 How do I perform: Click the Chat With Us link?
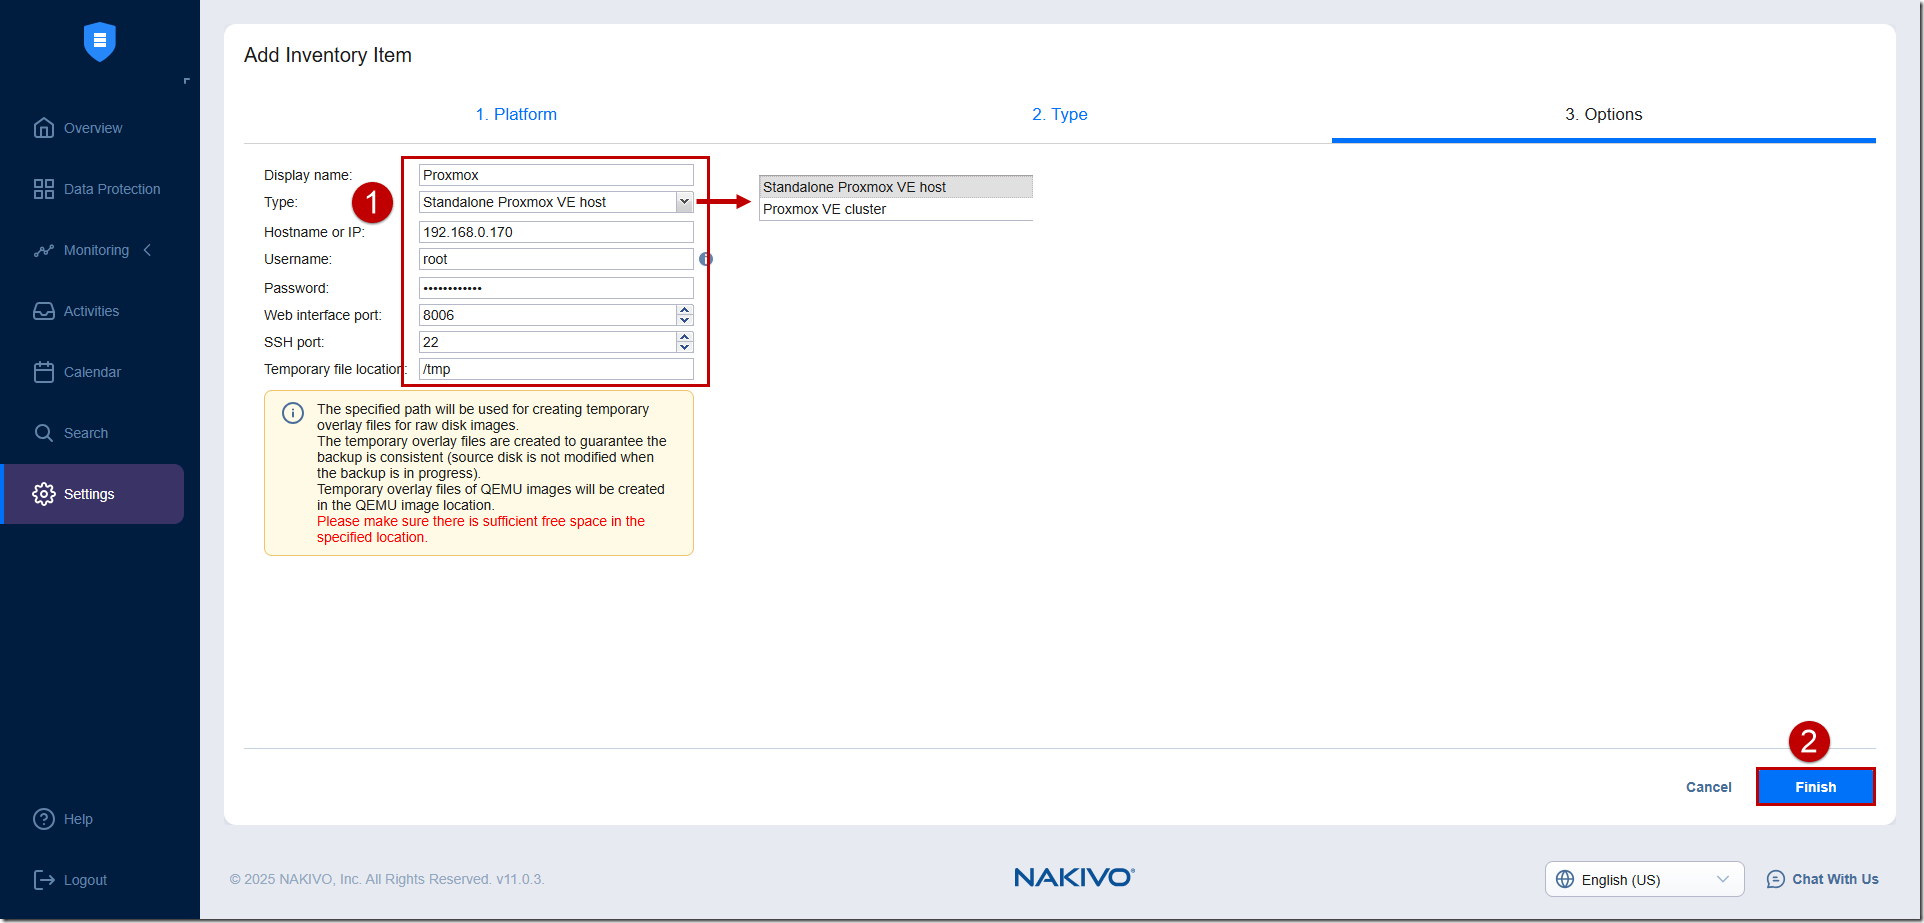point(1835,879)
